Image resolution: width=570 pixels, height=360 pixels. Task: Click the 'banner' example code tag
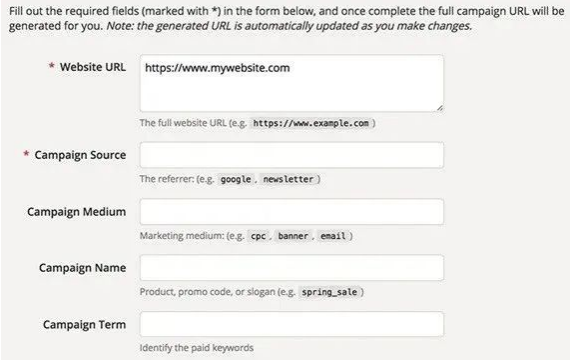tap(293, 236)
